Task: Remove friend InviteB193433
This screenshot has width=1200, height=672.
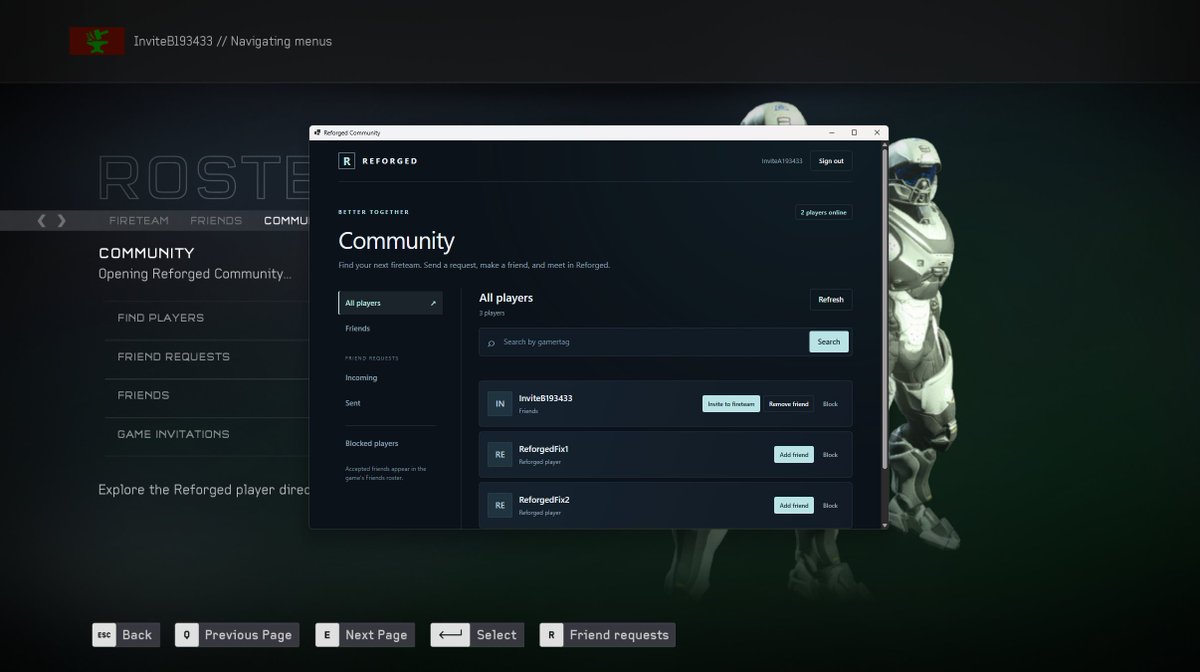Action: pyautogui.click(x=788, y=404)
